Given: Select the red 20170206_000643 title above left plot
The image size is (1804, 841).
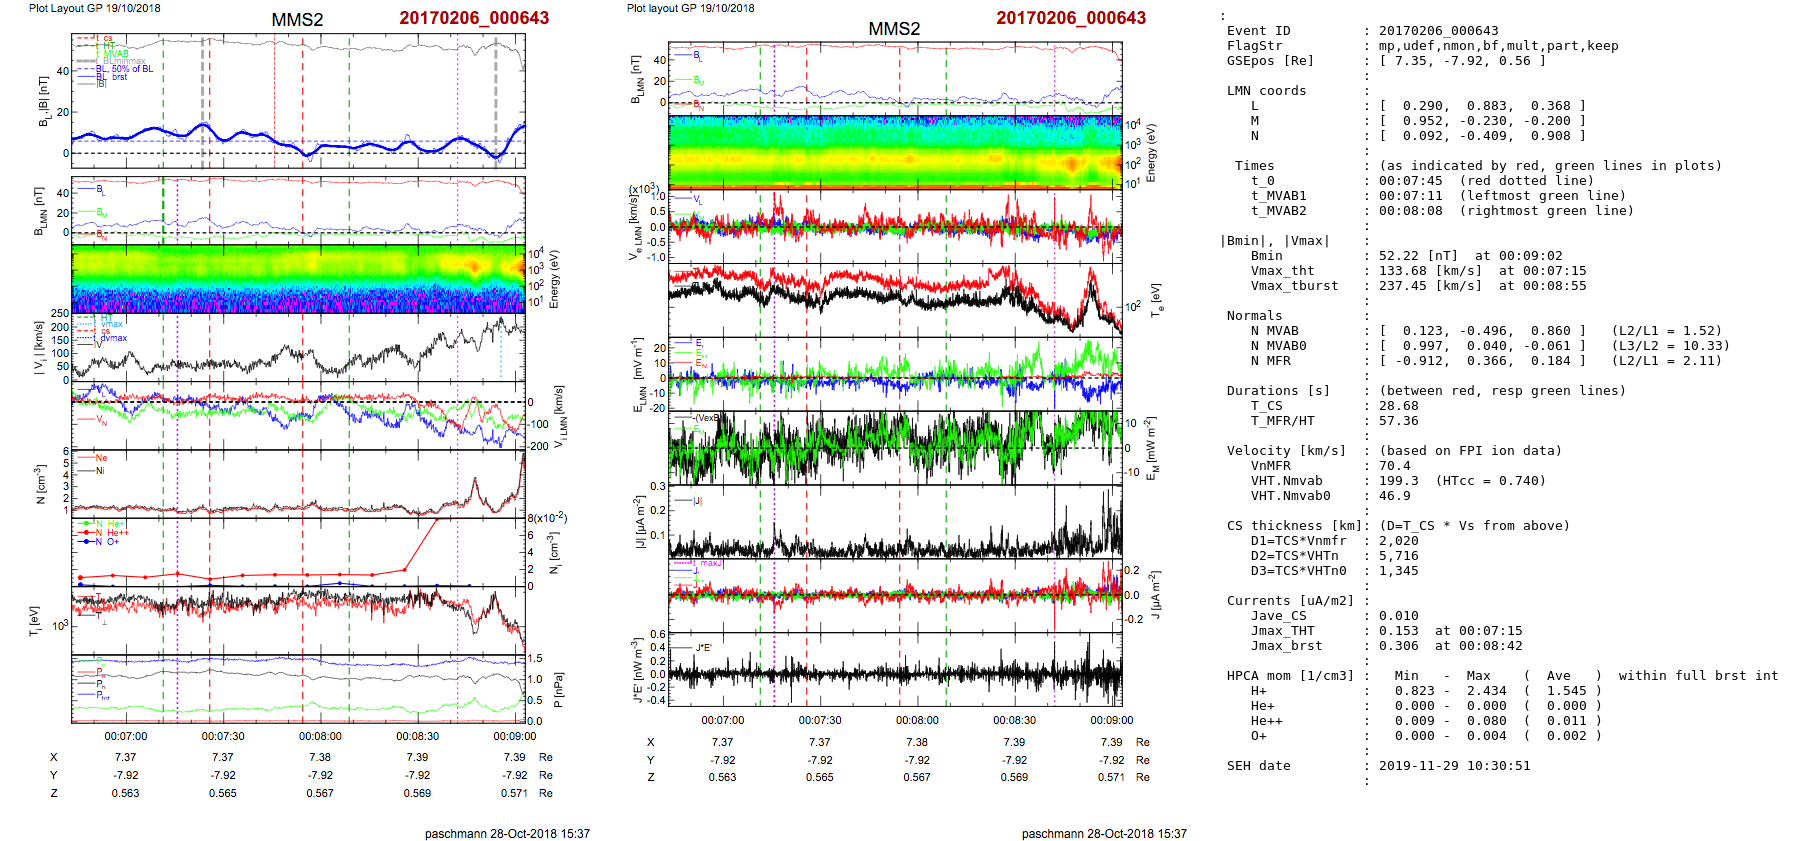Looking at the screenshot, I should (x=474, y=18).
